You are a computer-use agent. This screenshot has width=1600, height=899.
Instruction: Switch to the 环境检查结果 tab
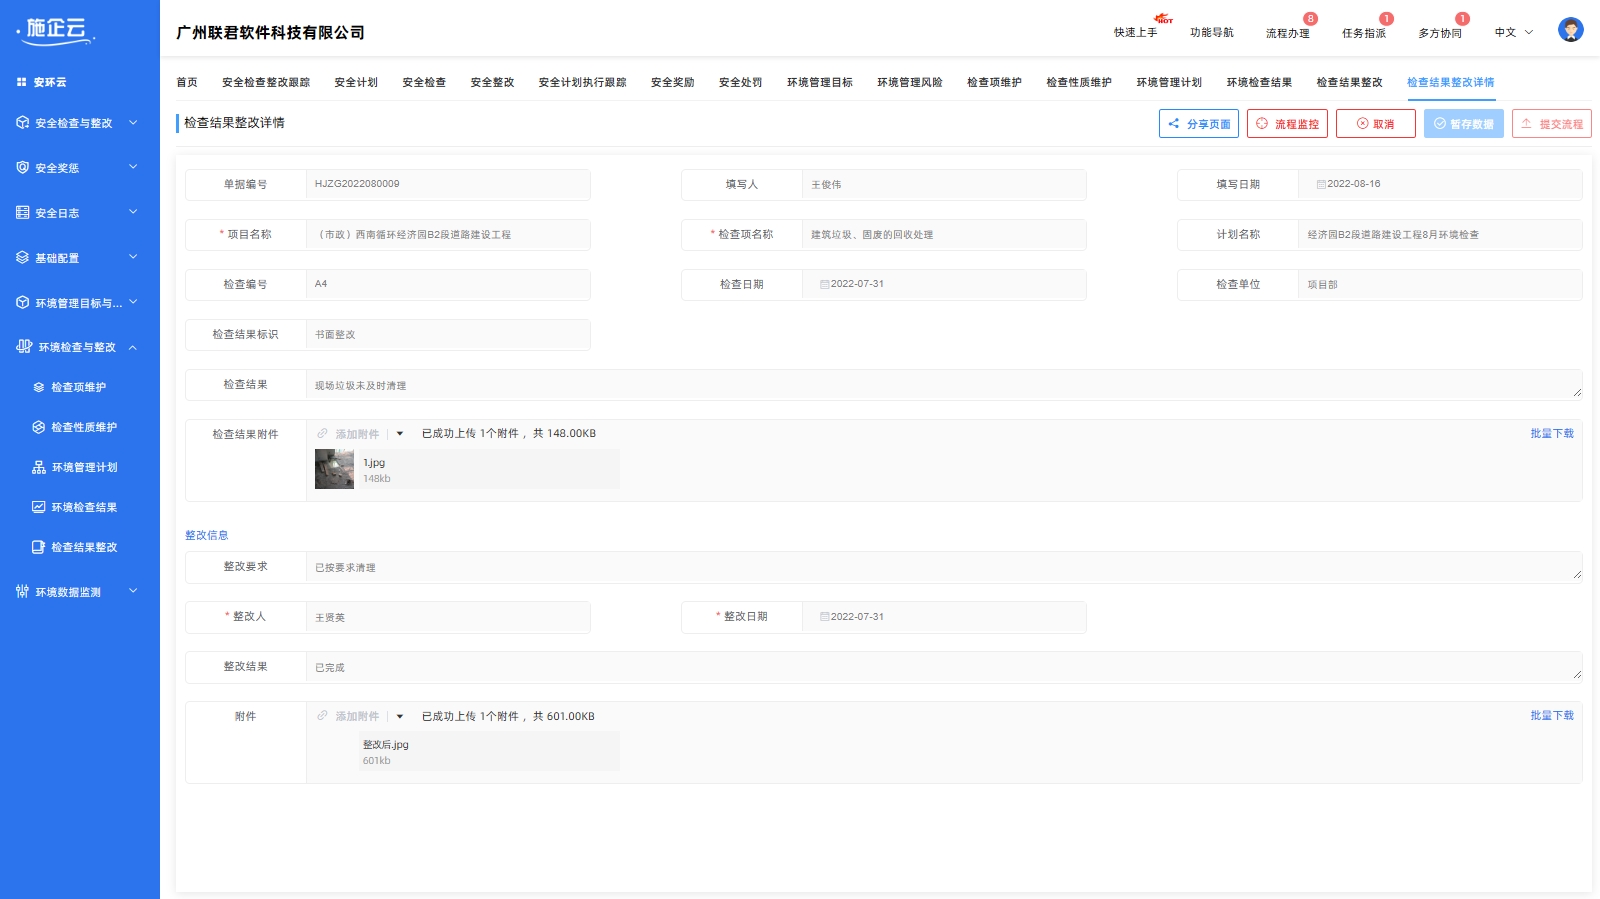pyautogui.click(x=1259, y=83)
